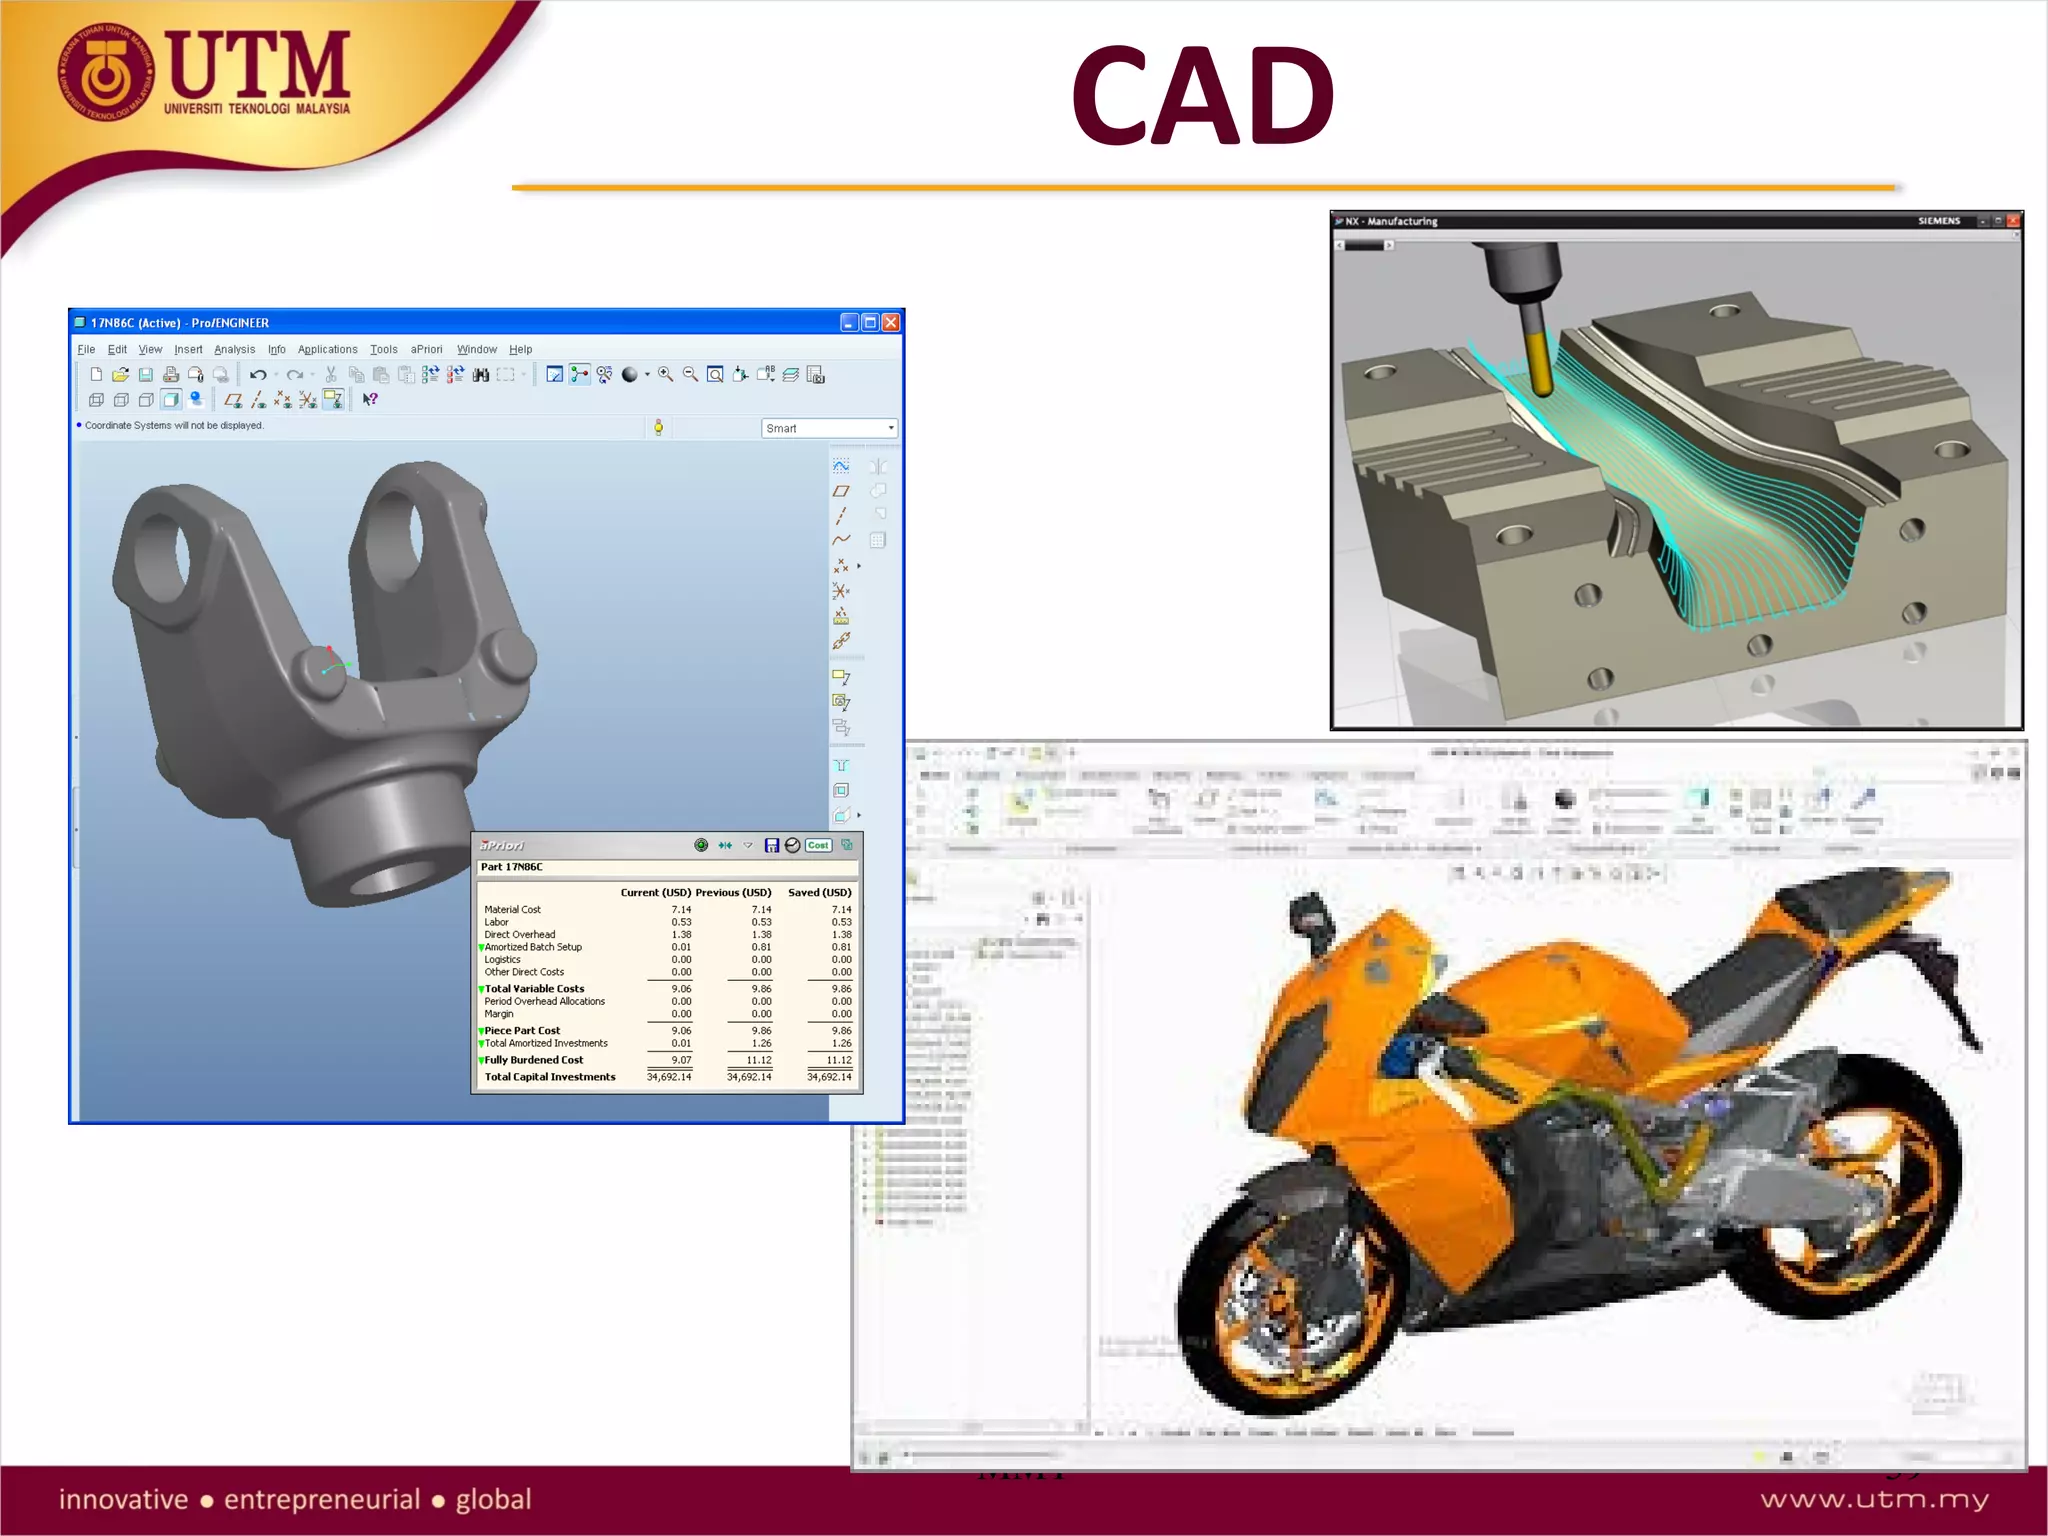The height and width of the screenshot is (1536, 2048).
Task: Click the Find binoculars icon
Action: (481, 375)
